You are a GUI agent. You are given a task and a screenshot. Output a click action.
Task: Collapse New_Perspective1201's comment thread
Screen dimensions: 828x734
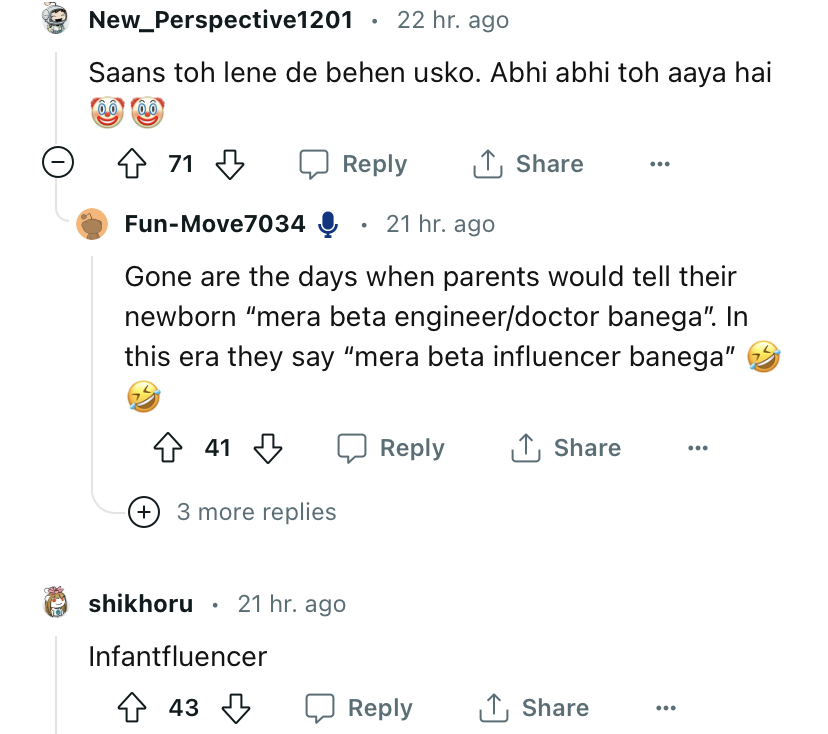(57, 163)
